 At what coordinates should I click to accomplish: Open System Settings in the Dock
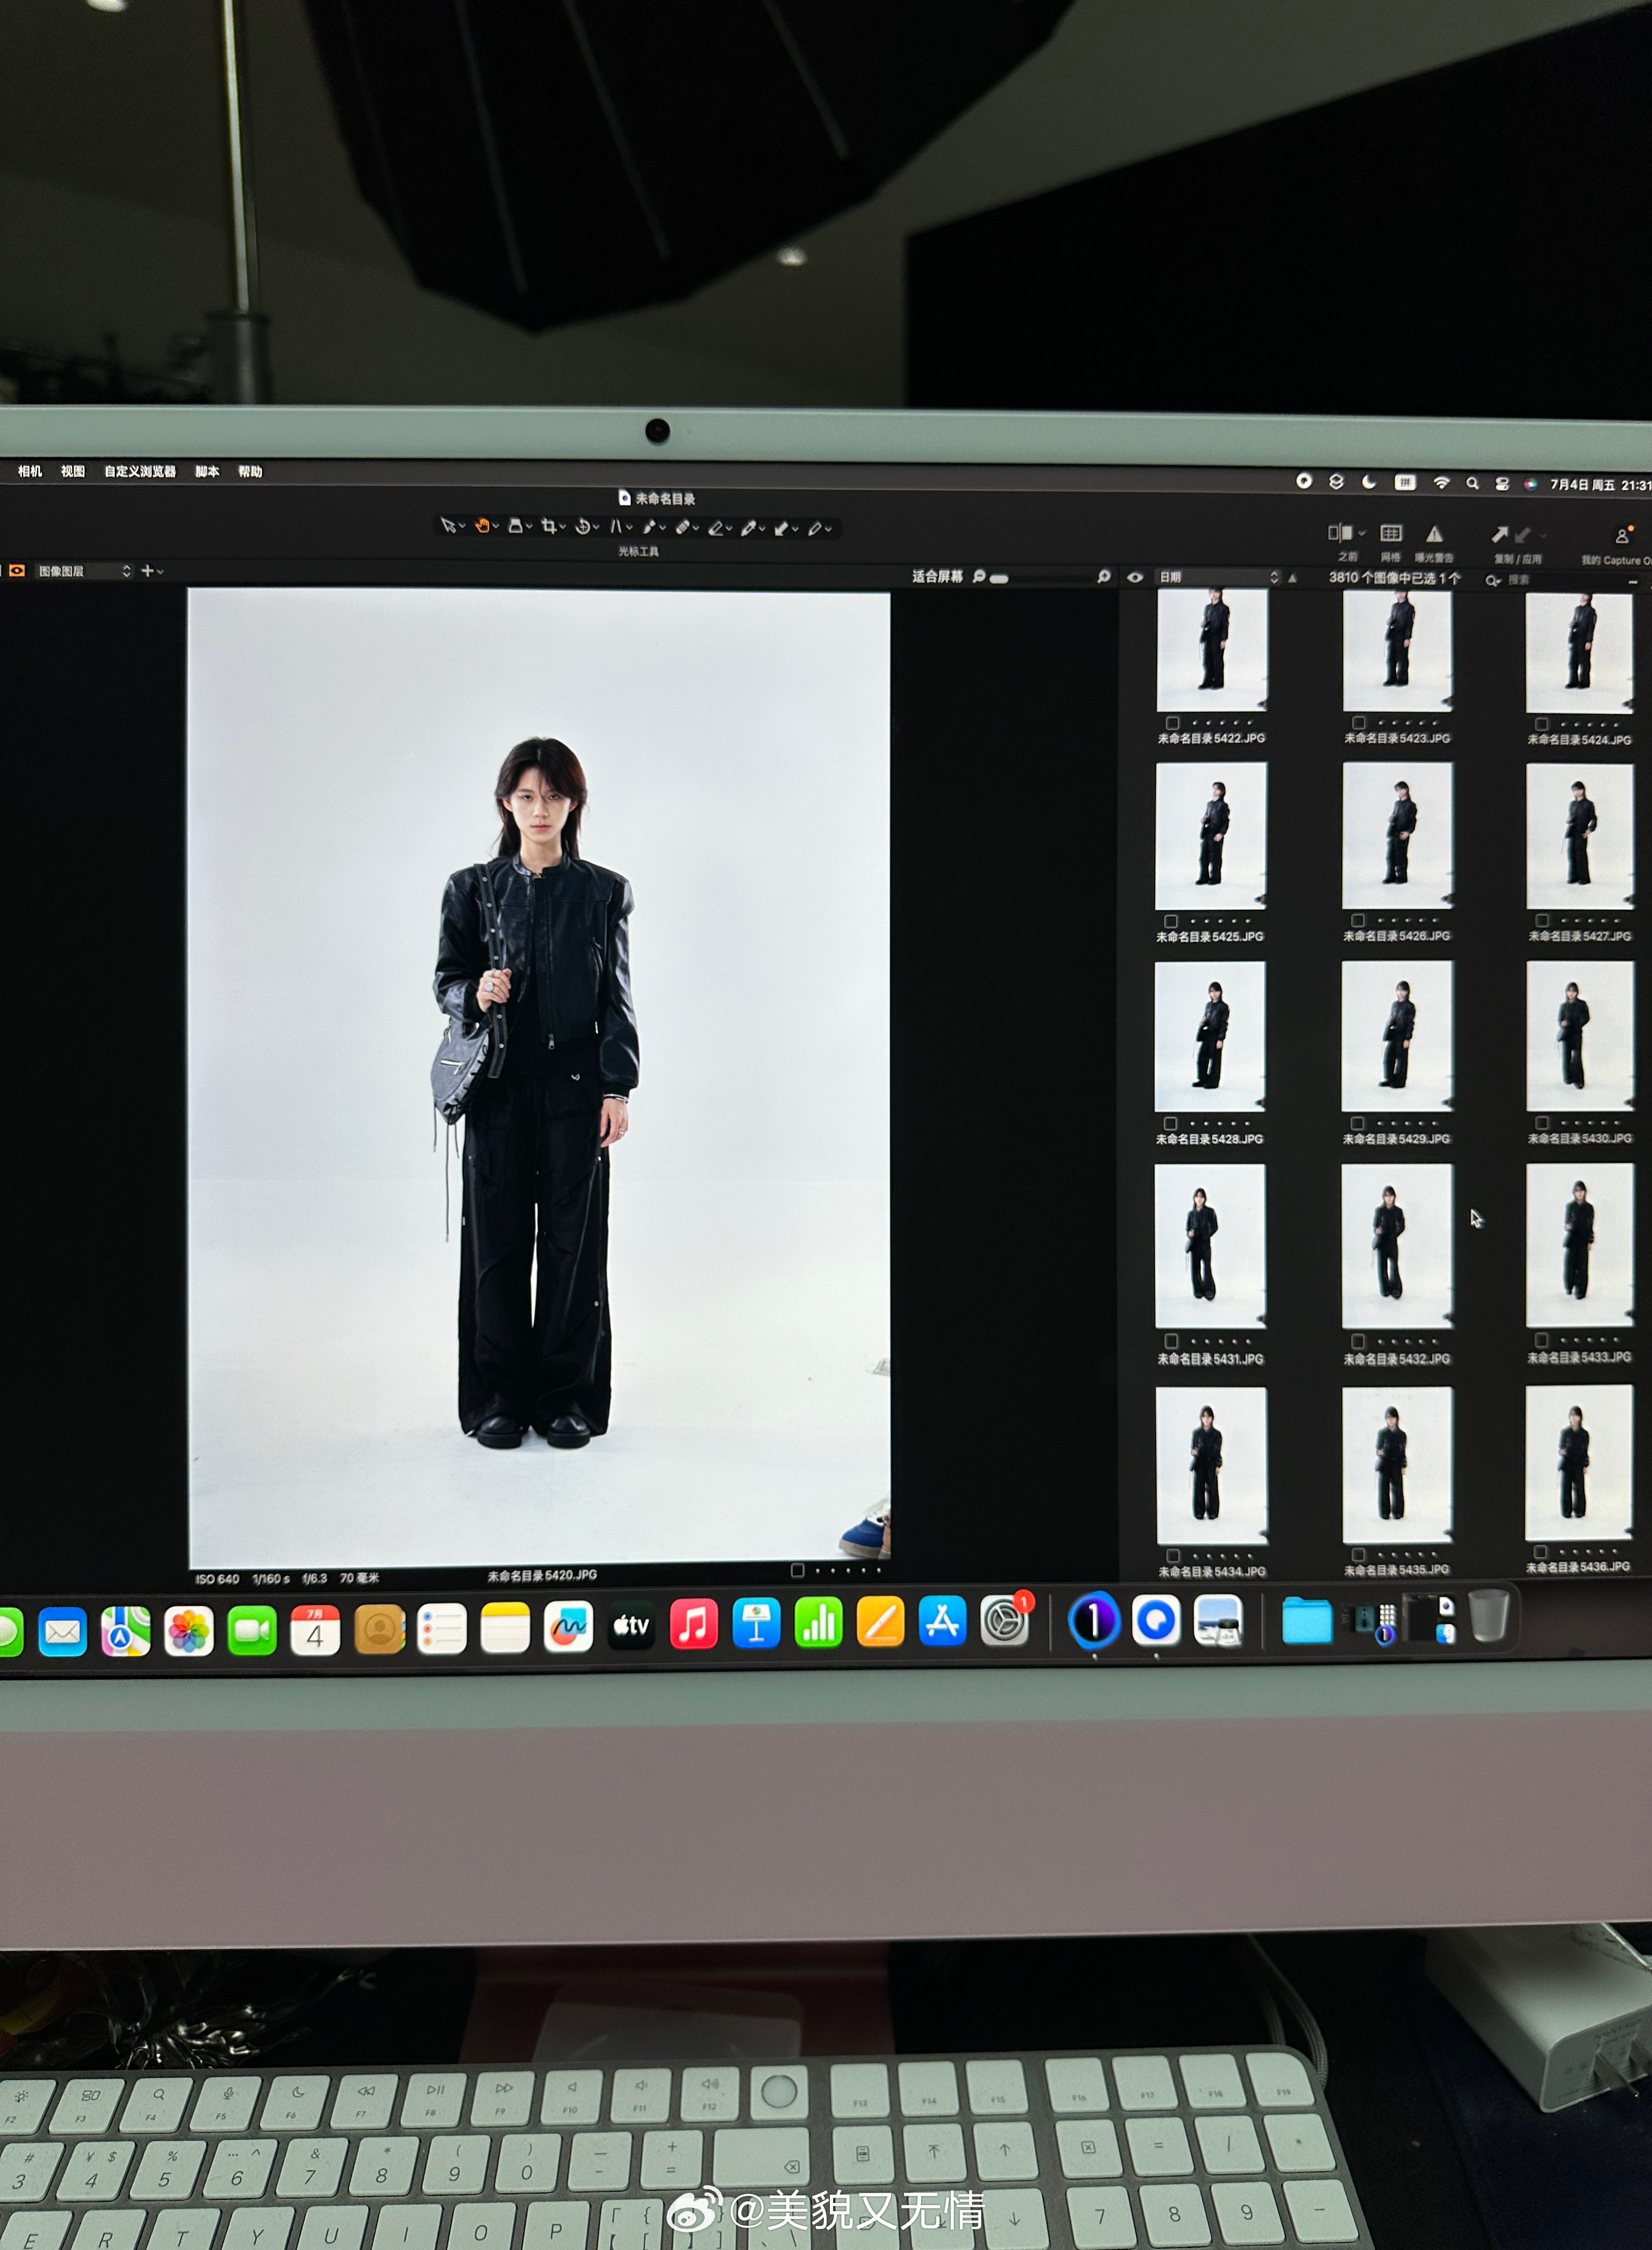(x=1005, y=1621)
